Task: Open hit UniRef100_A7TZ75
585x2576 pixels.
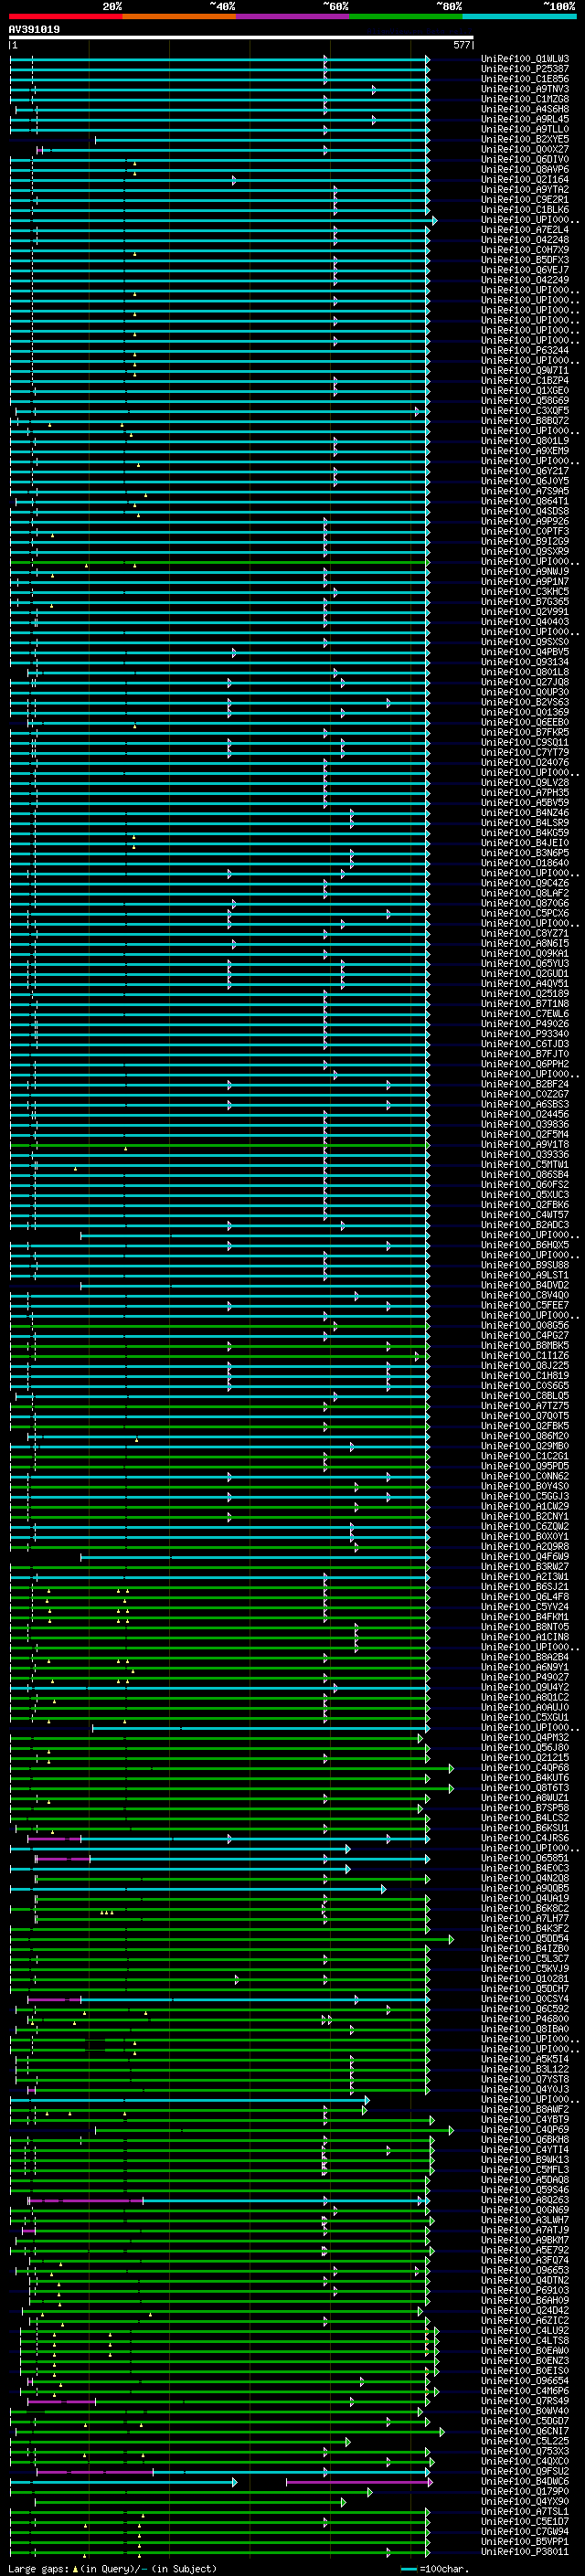Action: pyautogui.click(x=525, y=1405)
